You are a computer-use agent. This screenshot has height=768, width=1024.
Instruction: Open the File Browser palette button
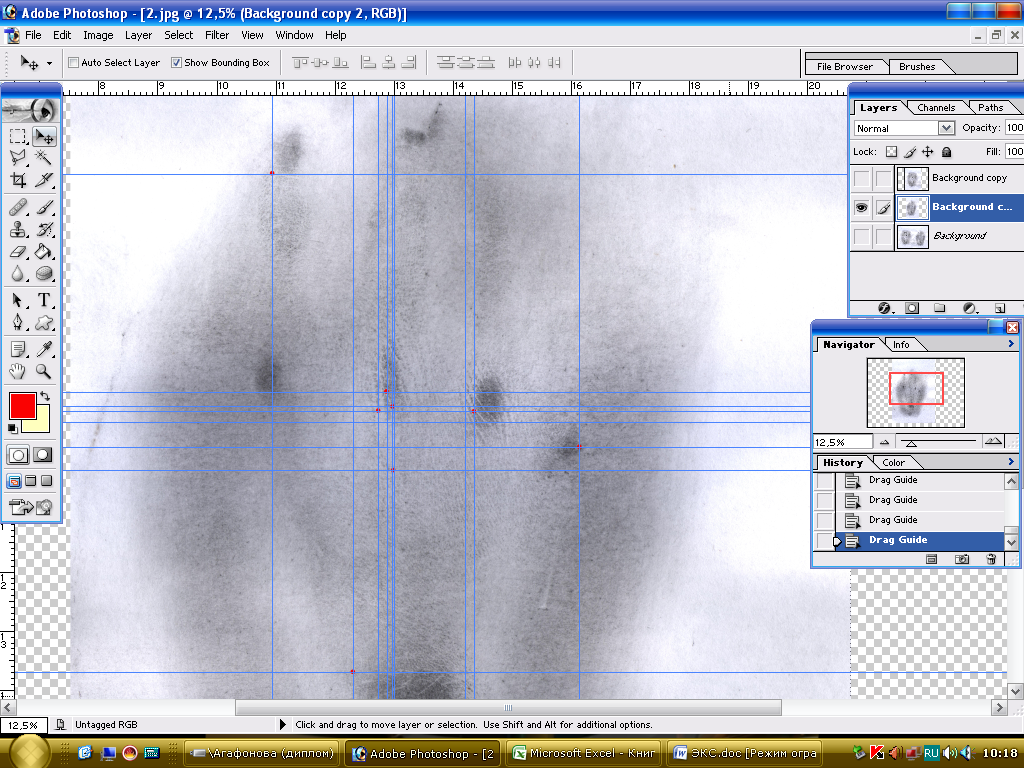point(844,67)
